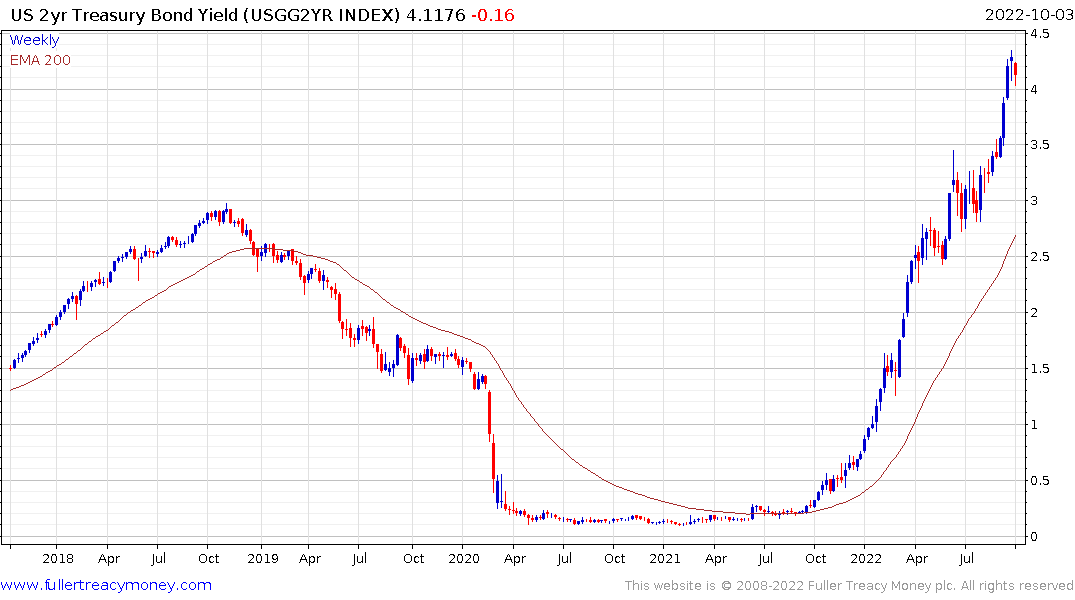Image resolution: width=1075 pixels, height=600 pixels.
Task: Click the '2021' x-axis label
Action: [x=664, y=558]
